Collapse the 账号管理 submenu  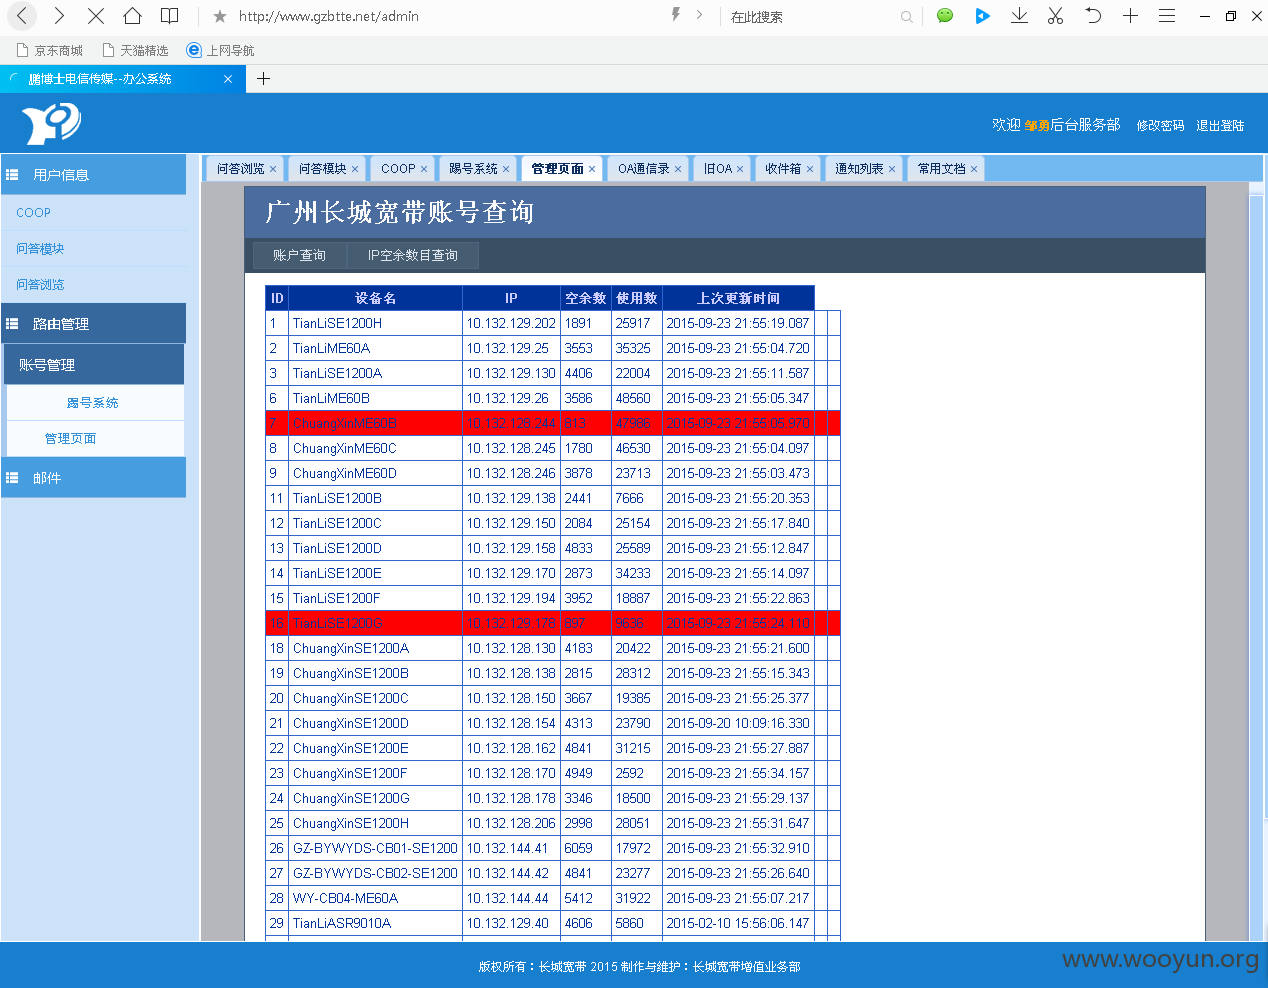point(94,365)
